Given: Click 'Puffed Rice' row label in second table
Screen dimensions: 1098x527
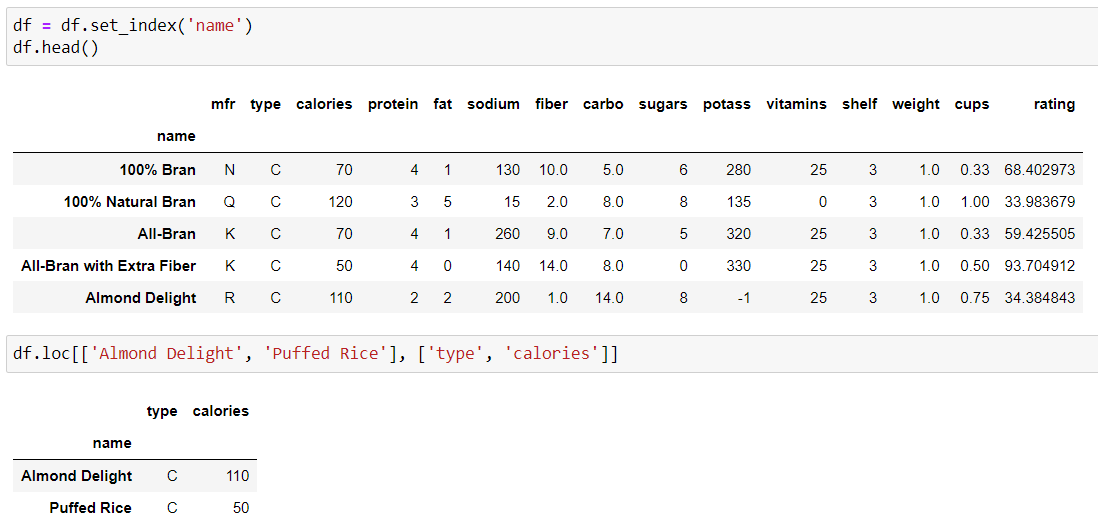Looking at the screenshot, I should pyautogui.click(x=90, y=508).
